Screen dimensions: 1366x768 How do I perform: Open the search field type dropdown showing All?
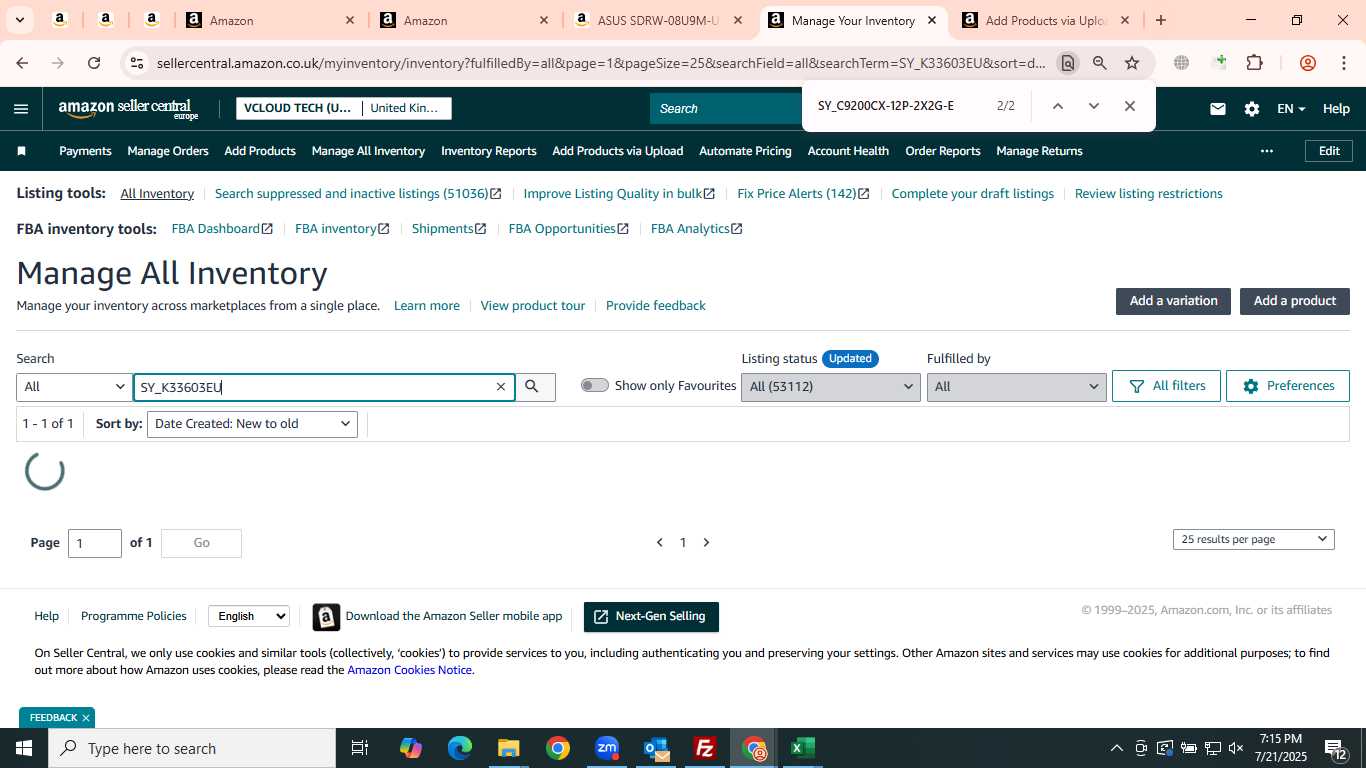click(x=74, y=387)
